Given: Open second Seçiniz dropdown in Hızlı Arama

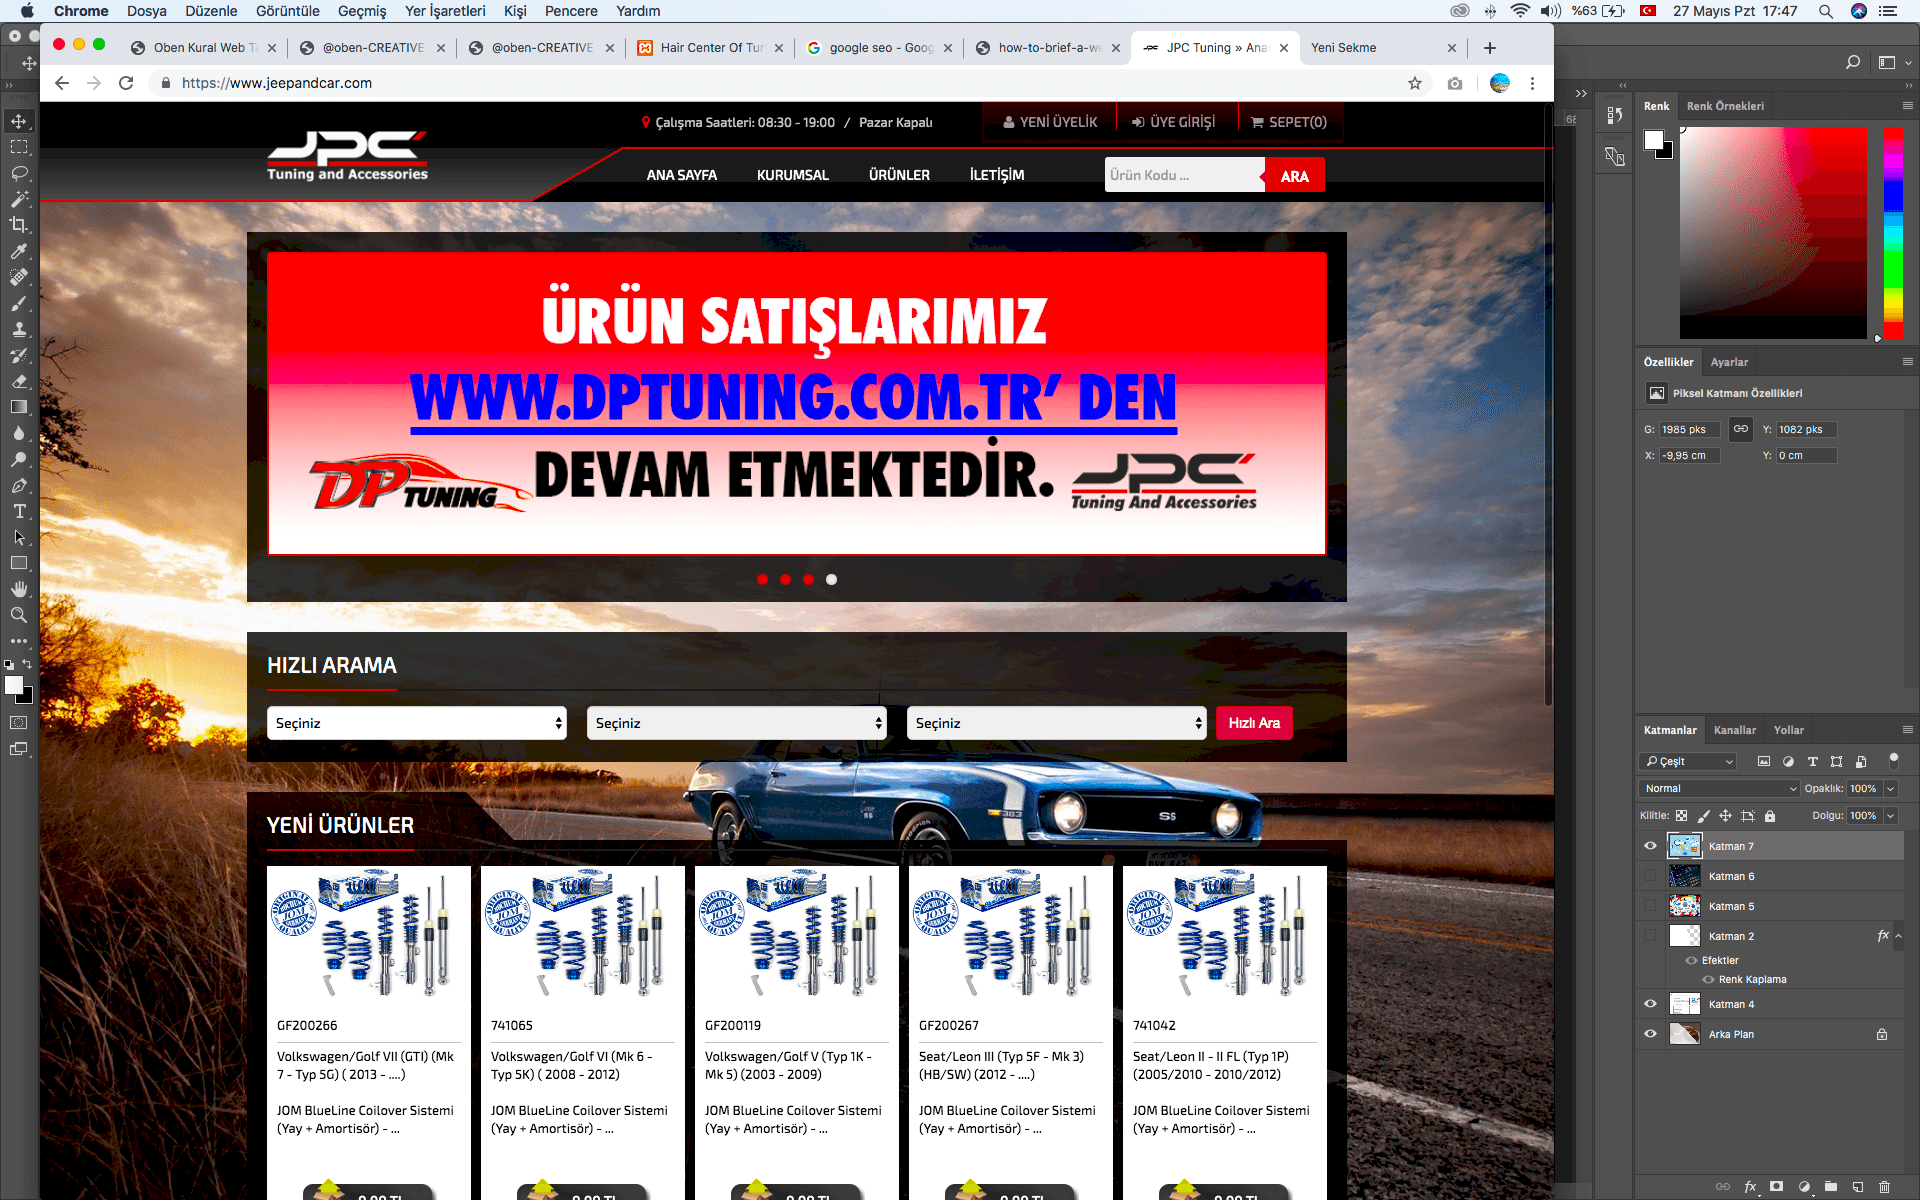Looking at the screenshot, I should tap(737, 723).
